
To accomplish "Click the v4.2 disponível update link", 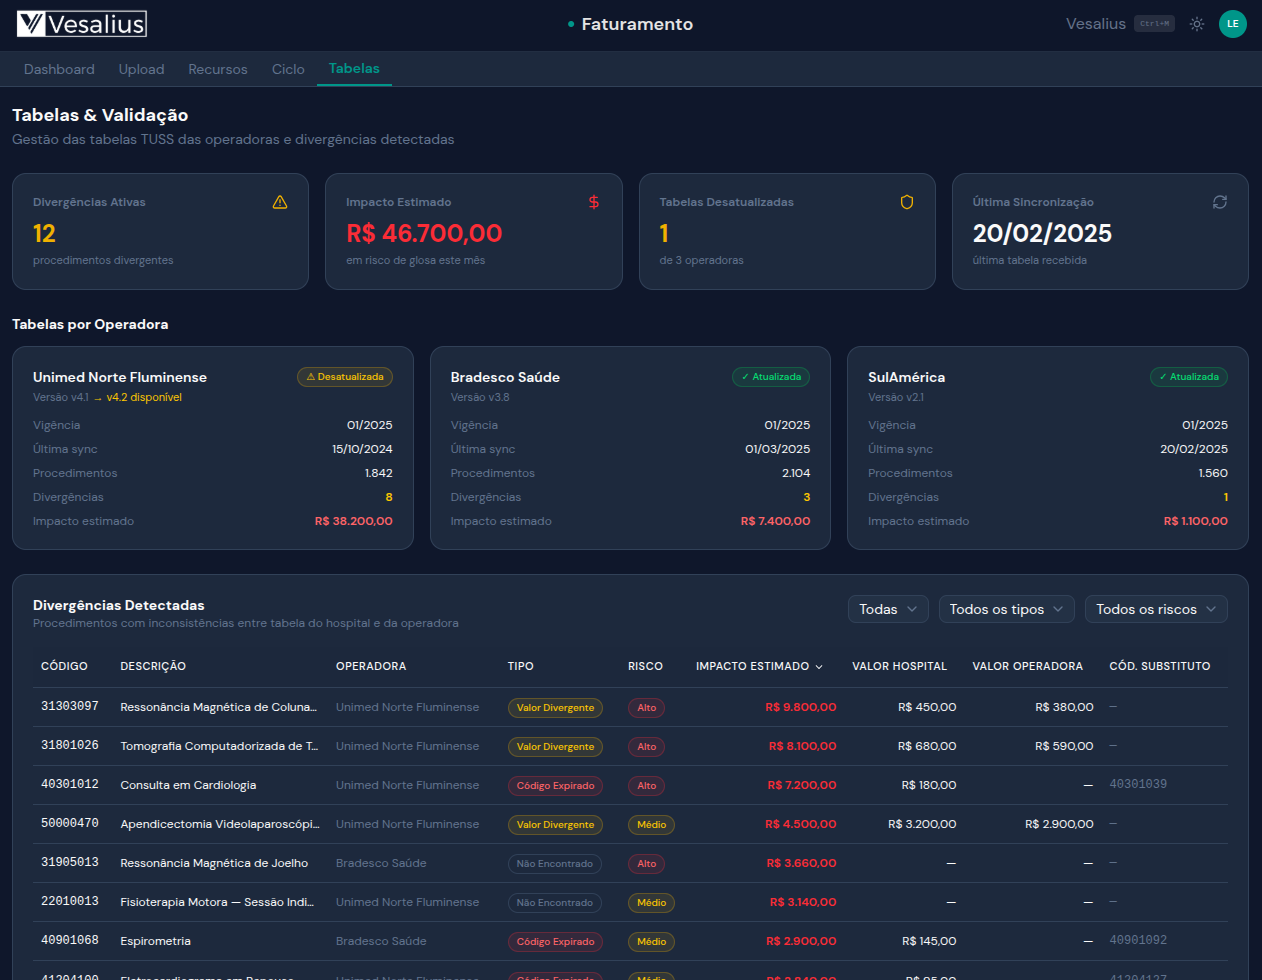I will [144, 397].
